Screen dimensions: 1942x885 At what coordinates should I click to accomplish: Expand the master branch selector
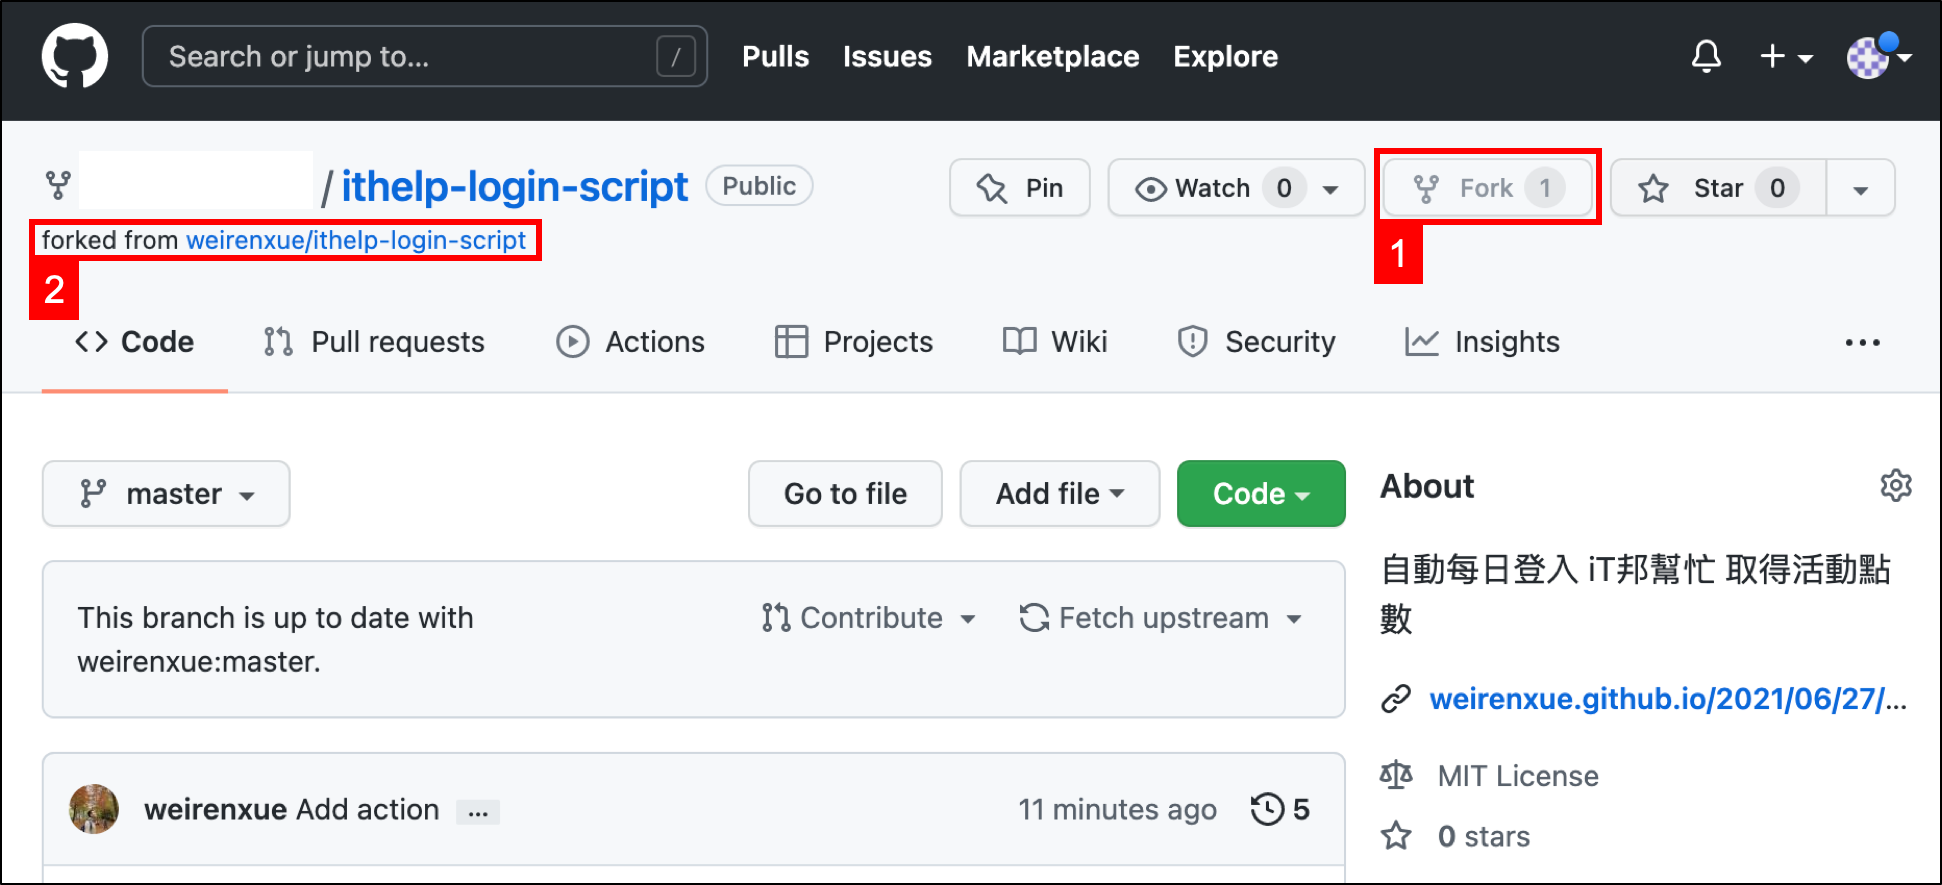[x=166, y=494]
